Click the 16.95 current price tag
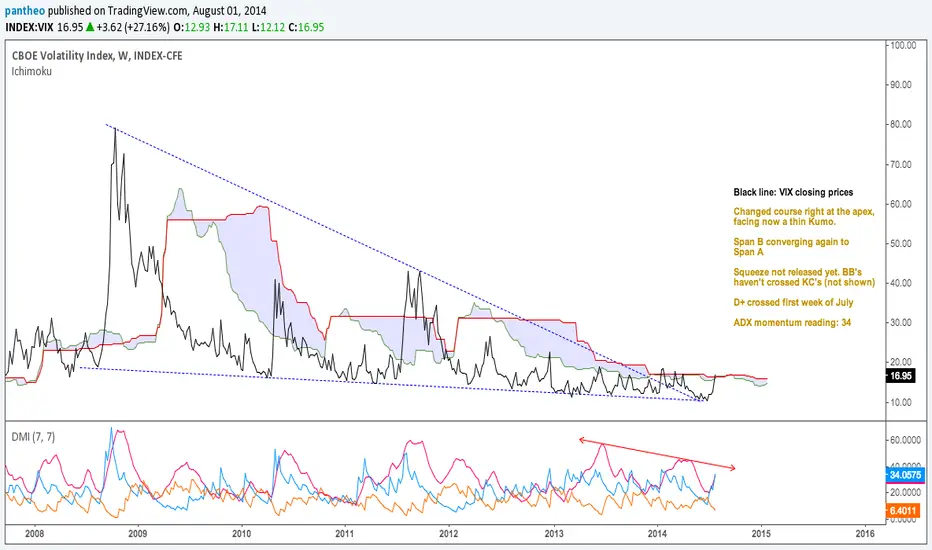 tap(900, 376)
